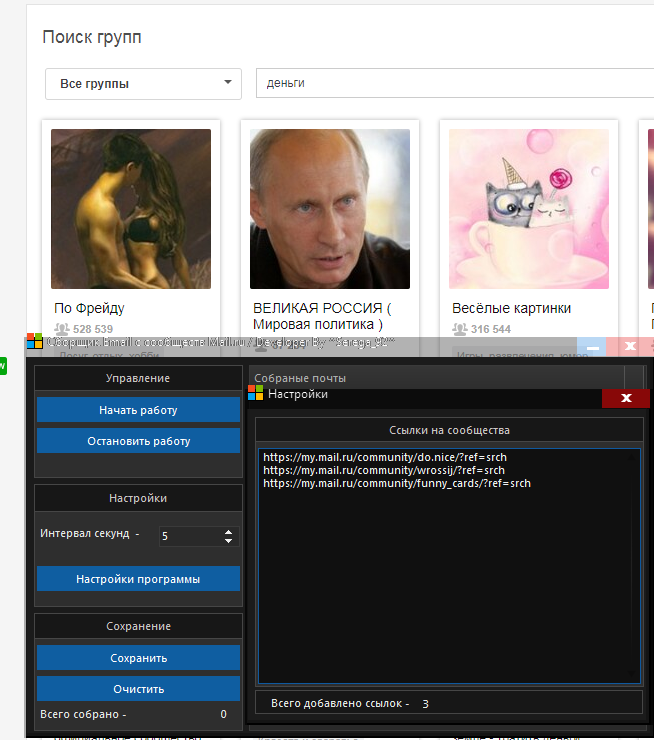Minimize the Сборщик Email window
Screen dimensions: 654x740
592,347
